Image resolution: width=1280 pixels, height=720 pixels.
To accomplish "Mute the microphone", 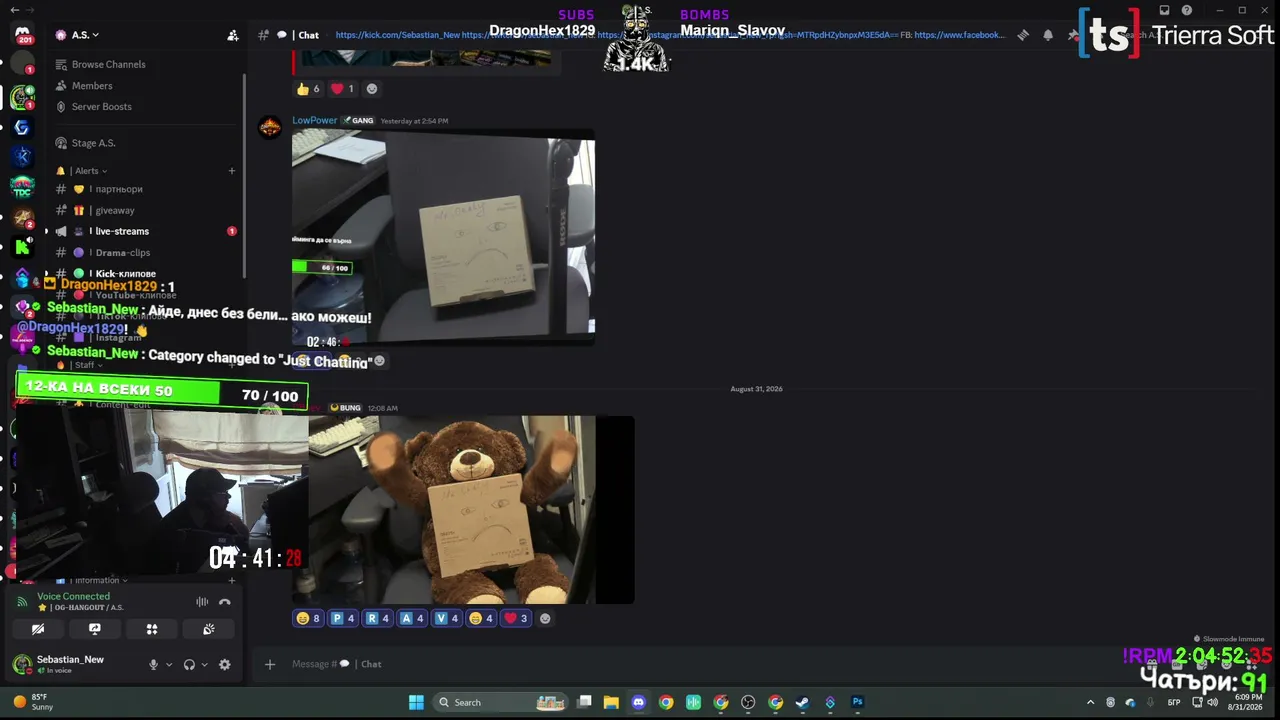I will click(154, 664).
